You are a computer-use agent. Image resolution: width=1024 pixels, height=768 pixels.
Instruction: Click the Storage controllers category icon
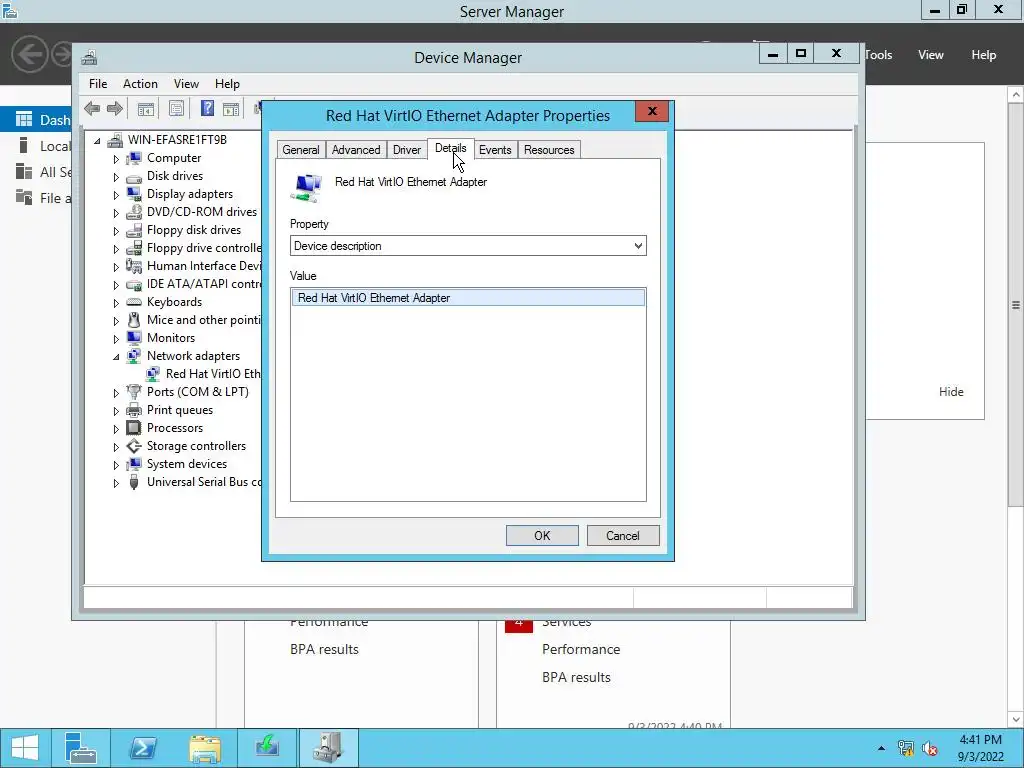tap(134, 446)
